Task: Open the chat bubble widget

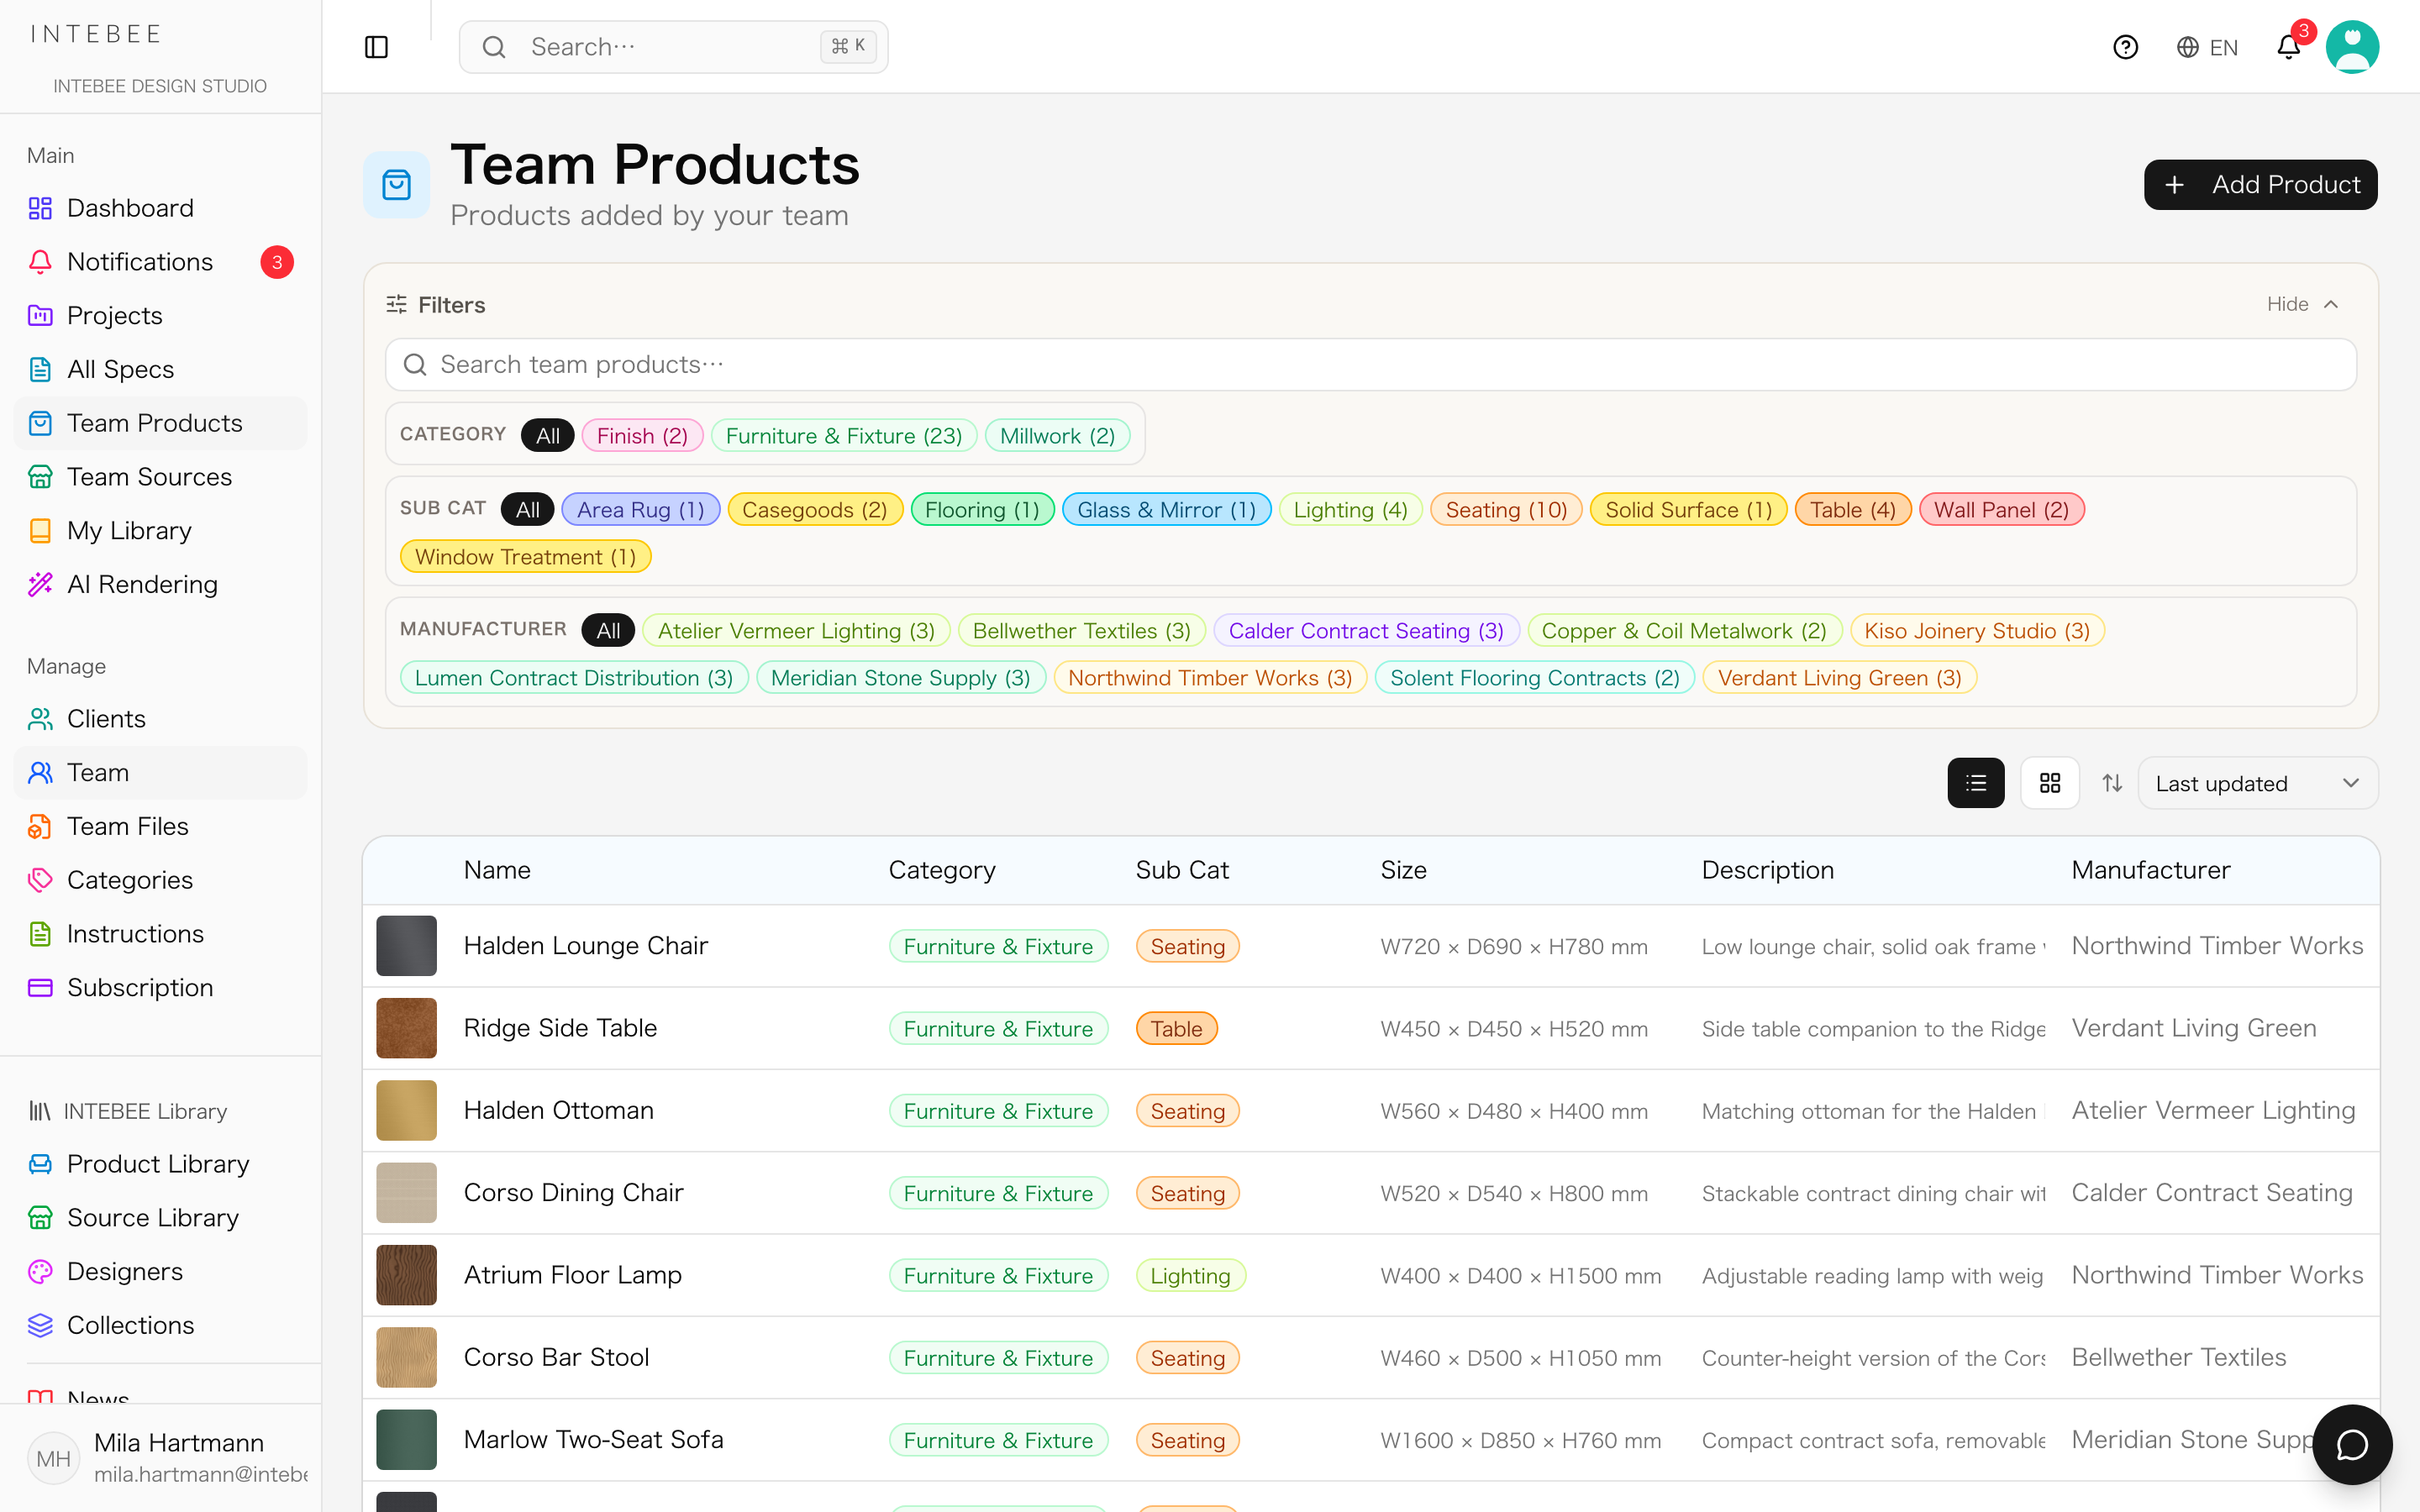Action: coord(2352,1445)
